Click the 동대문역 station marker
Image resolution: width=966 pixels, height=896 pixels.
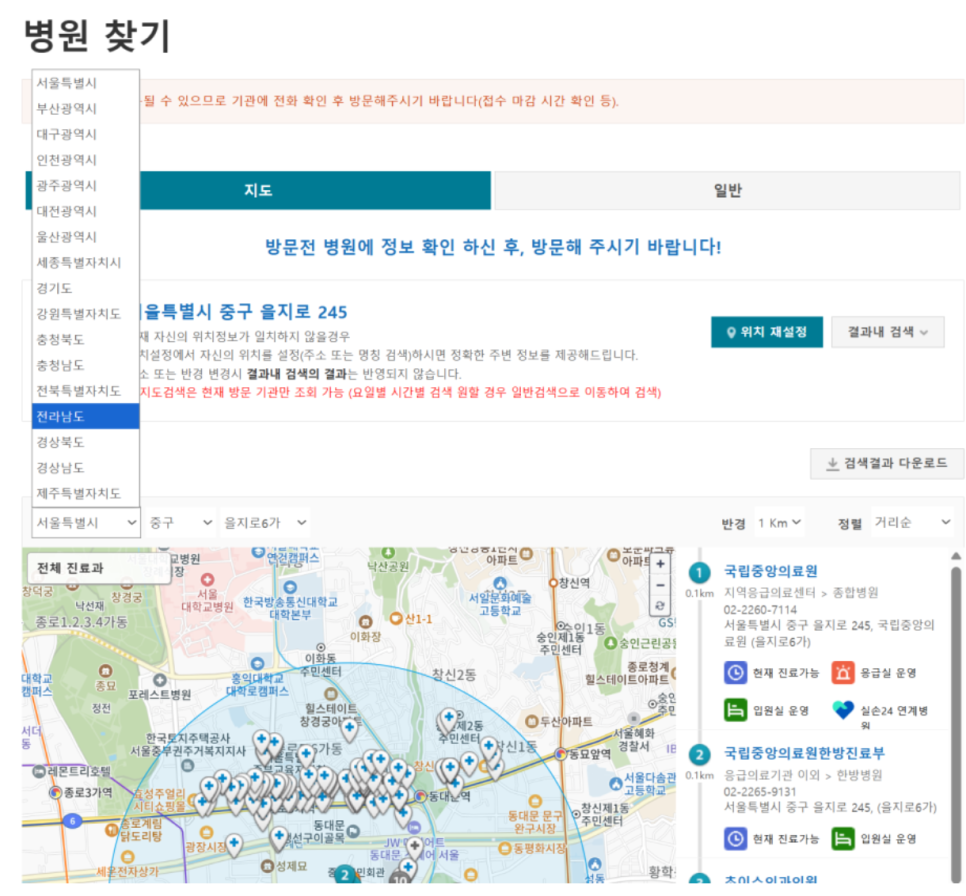421,796
